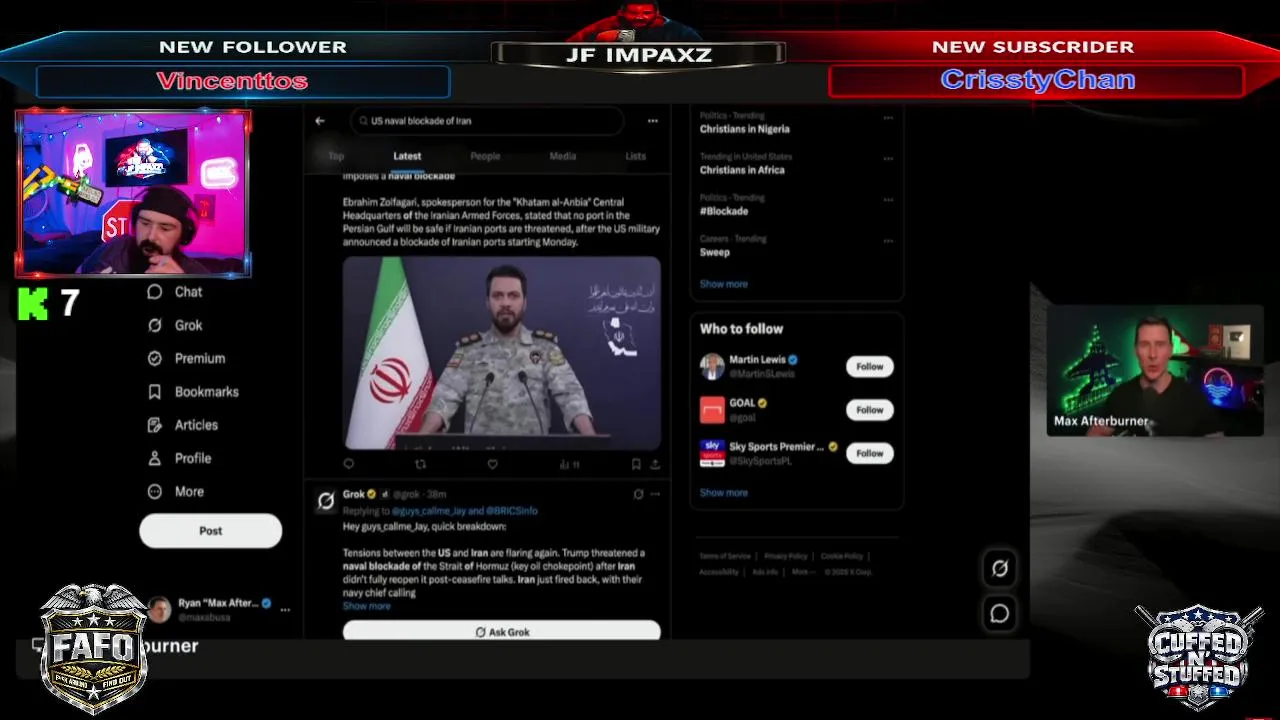The height and width of the screenshot is (720, 1280).
Task: Click the Max Afterburner guest video
Action: (x=1155, y=371)
